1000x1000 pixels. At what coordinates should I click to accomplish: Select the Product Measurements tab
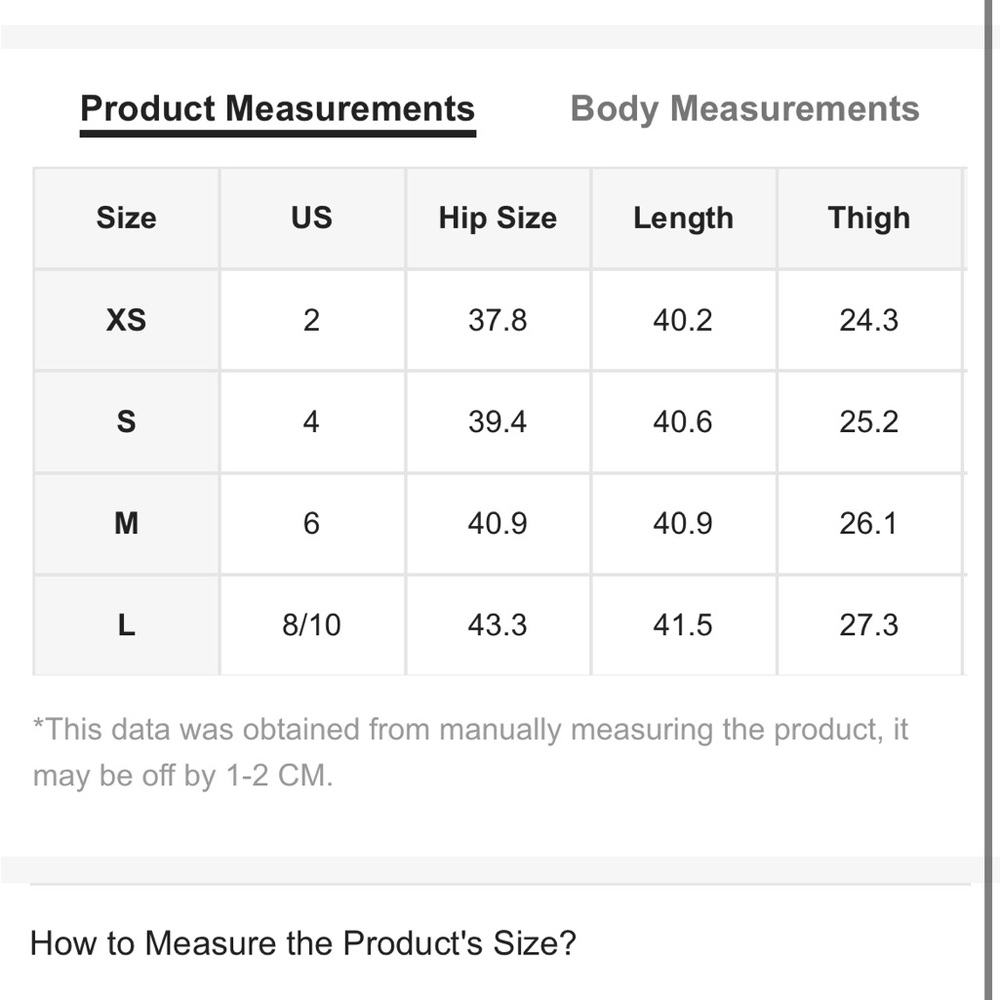277,109
